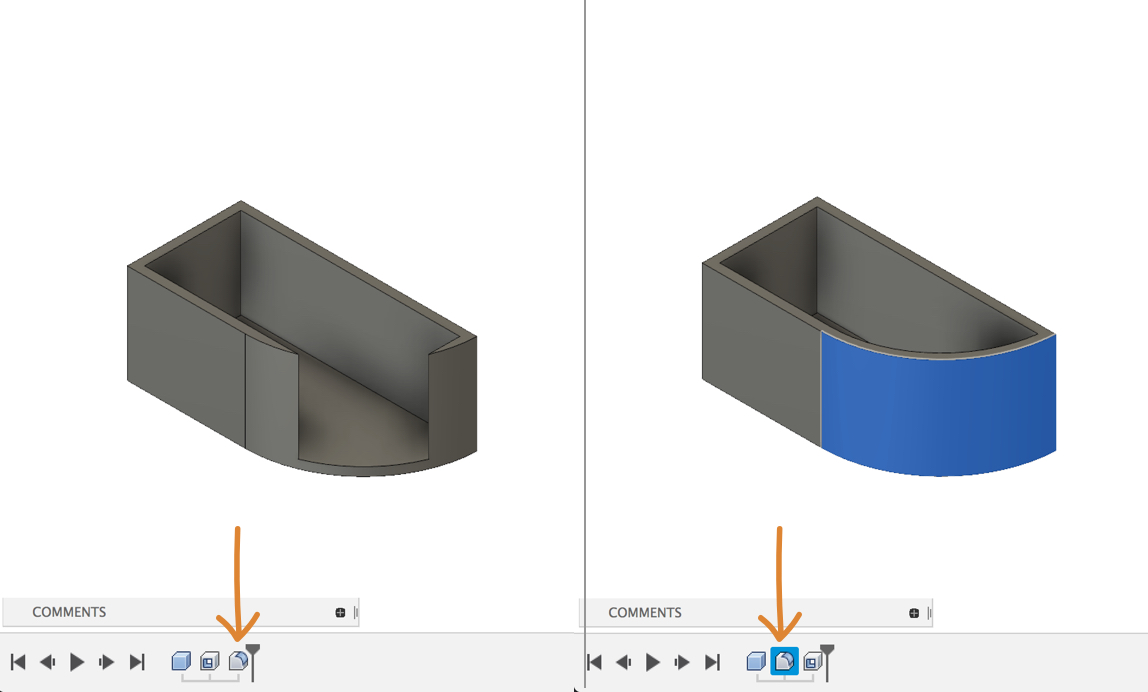Image resolution: width=1148 pixels, height=692 pixels.
Task: Play the right panel's timeline
Action: coord(652,662)
